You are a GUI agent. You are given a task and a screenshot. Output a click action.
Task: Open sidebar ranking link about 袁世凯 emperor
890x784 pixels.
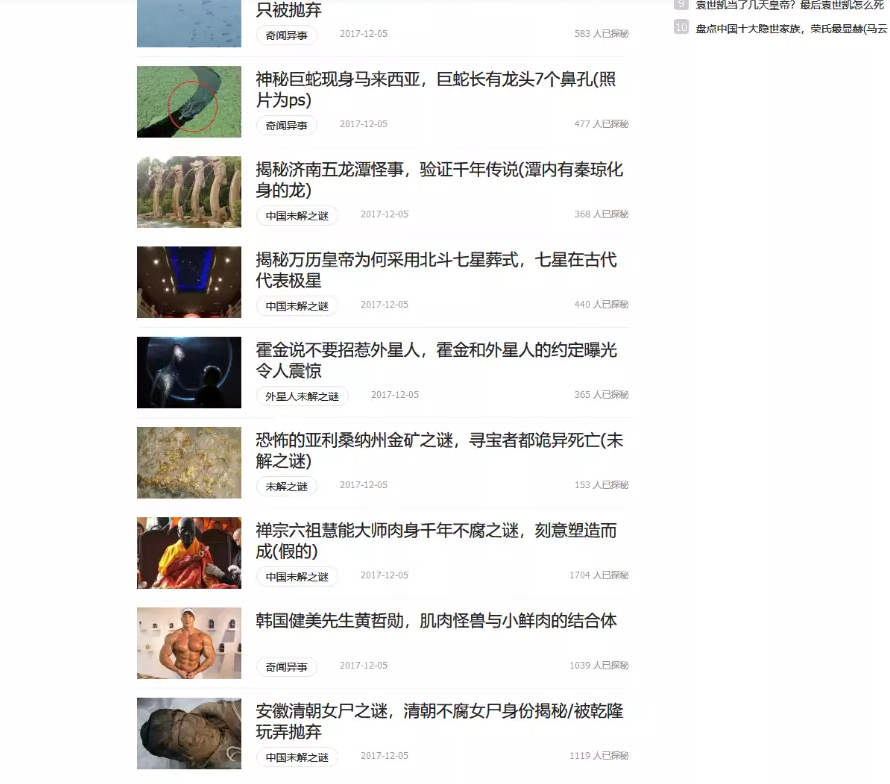pyautogui.click(x=790, y=5)
